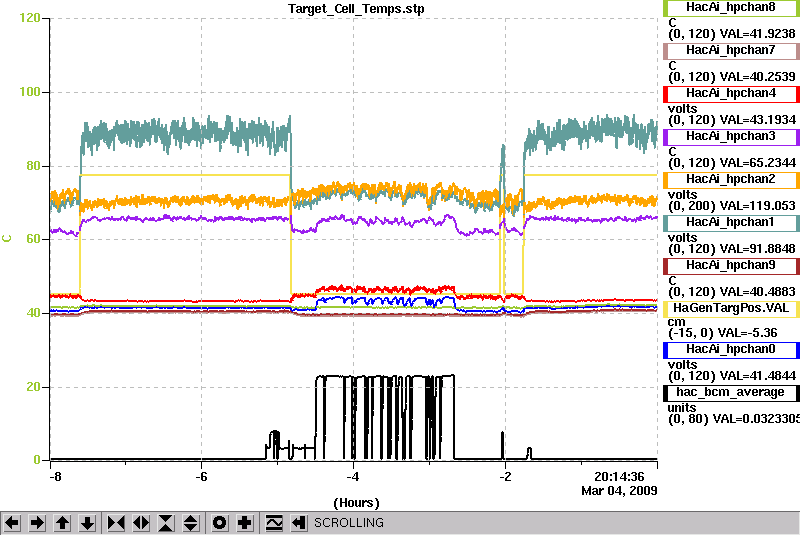Click the Target_Cell_Temps.stp plot title
This screenshot has height=535, width=800.
[x=356, y=9]
